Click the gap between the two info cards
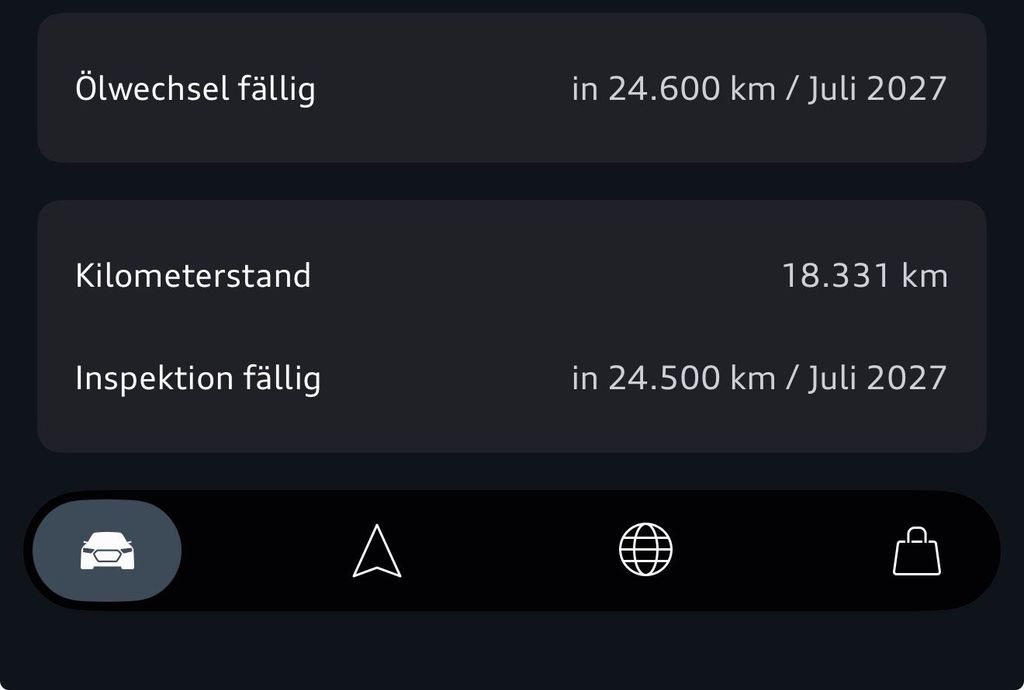This screenshot has width=1024, height=690. (512, 182)
